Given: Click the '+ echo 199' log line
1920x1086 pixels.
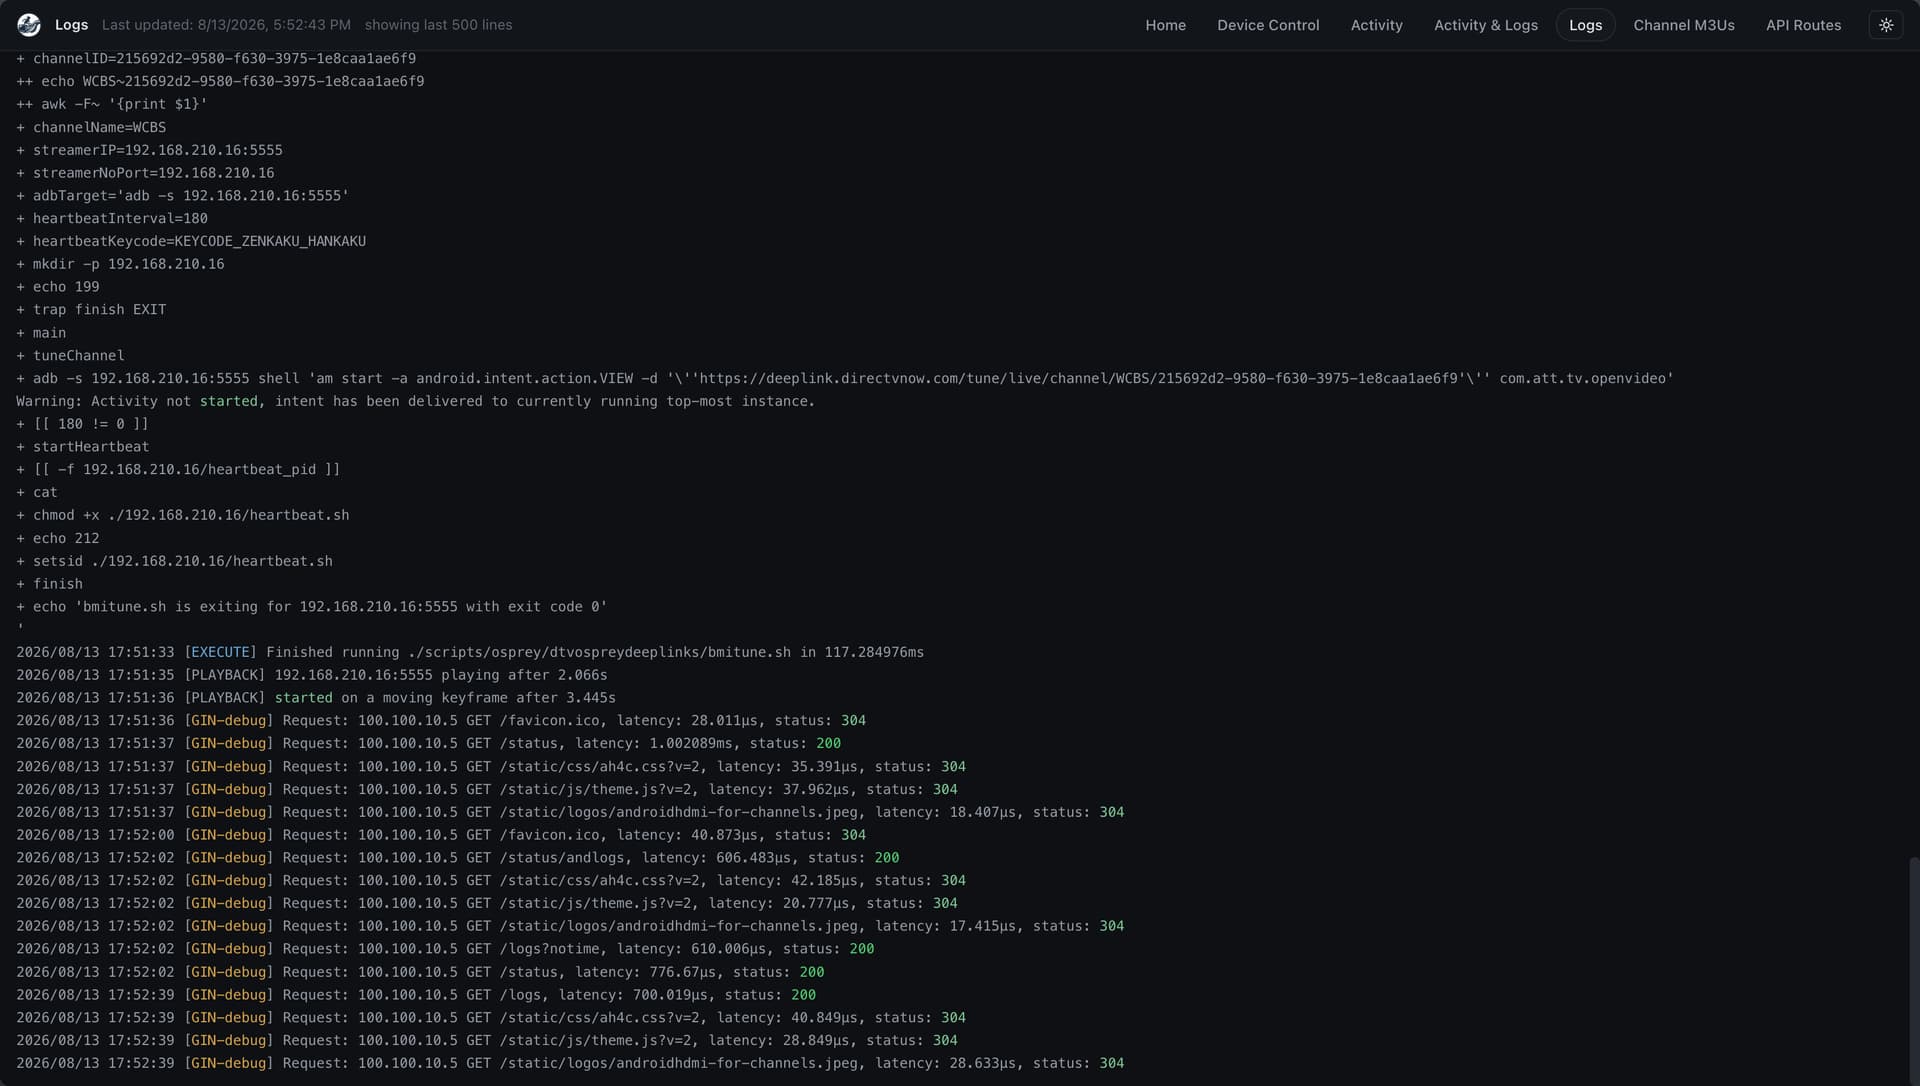Looking at the screenshot, I should pyautogui.click(x=58, y=287).
